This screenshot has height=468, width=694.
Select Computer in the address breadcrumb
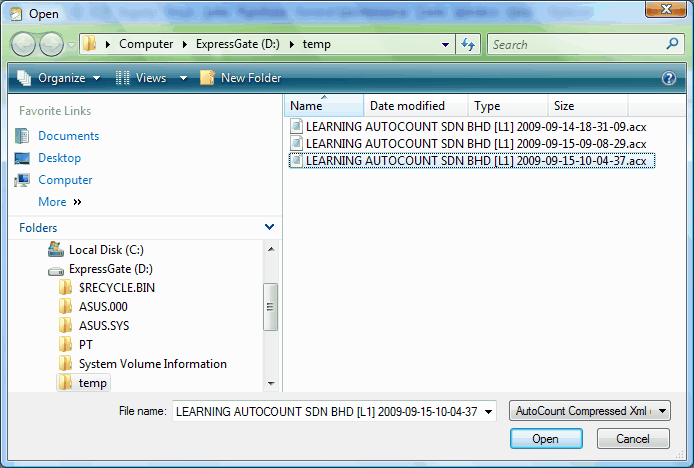146,44
